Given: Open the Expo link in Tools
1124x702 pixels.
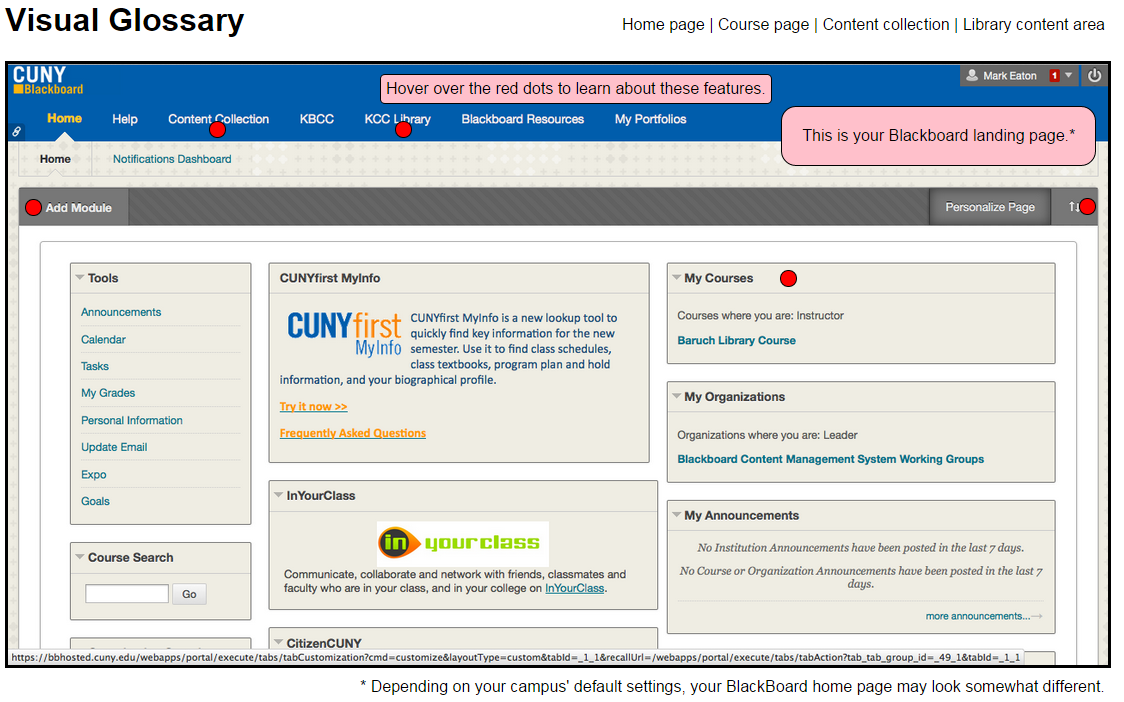Looking at the screenshot, I should tap(93, 475).
